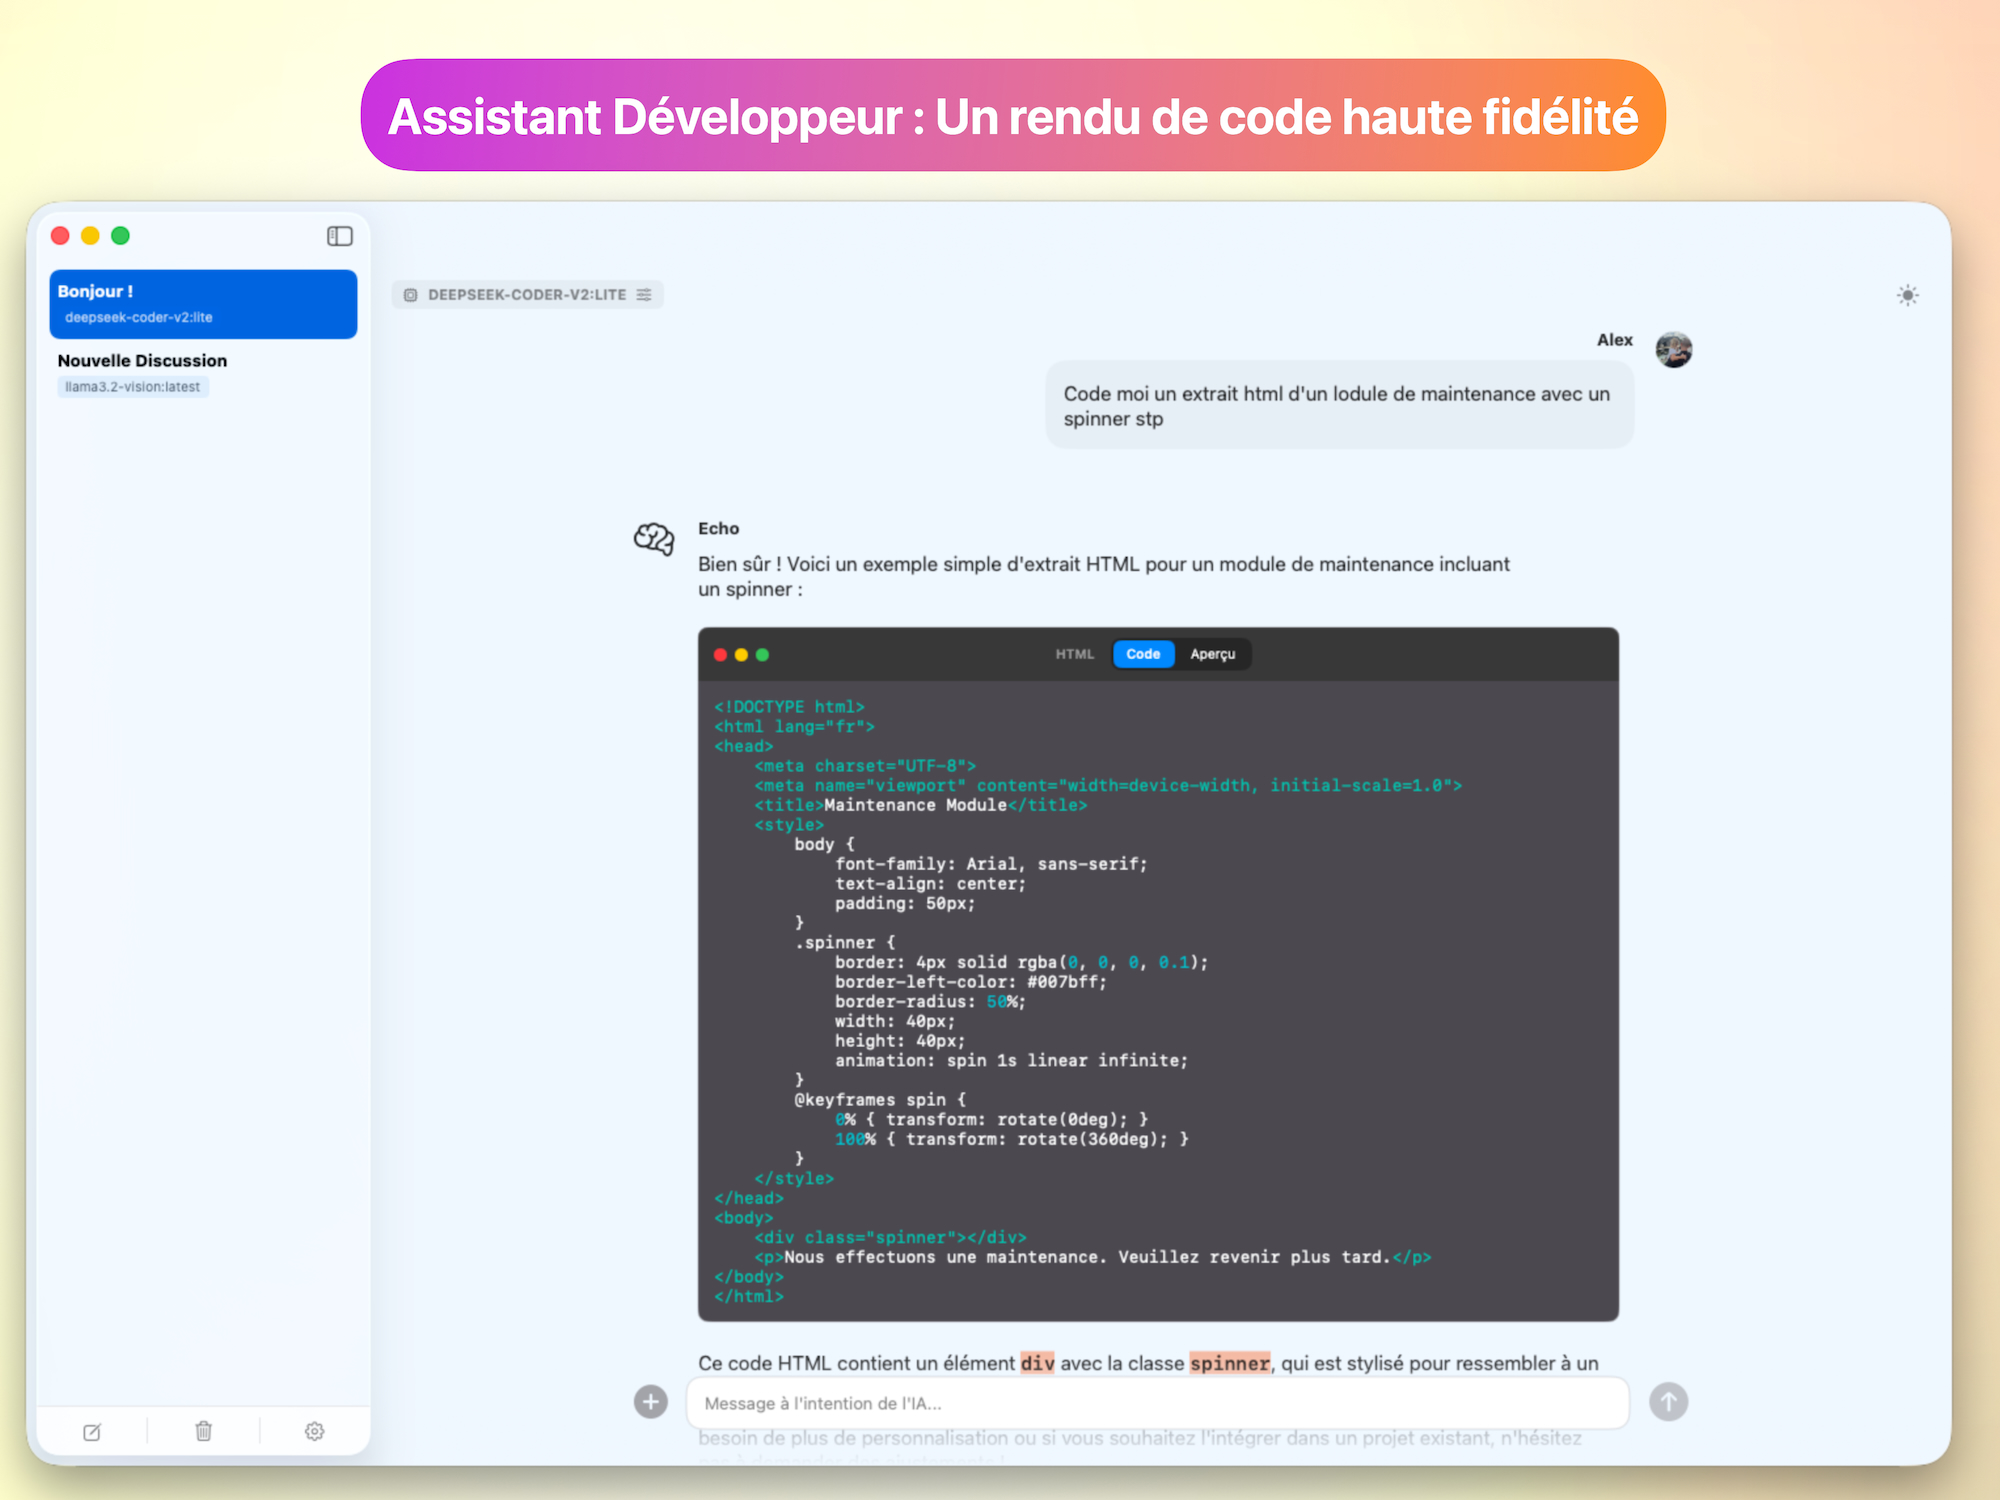Open the DEEPSEEK-CODER-V2:LITE model selector
Screen dimensions: 2000x1500
pos(527,295)
